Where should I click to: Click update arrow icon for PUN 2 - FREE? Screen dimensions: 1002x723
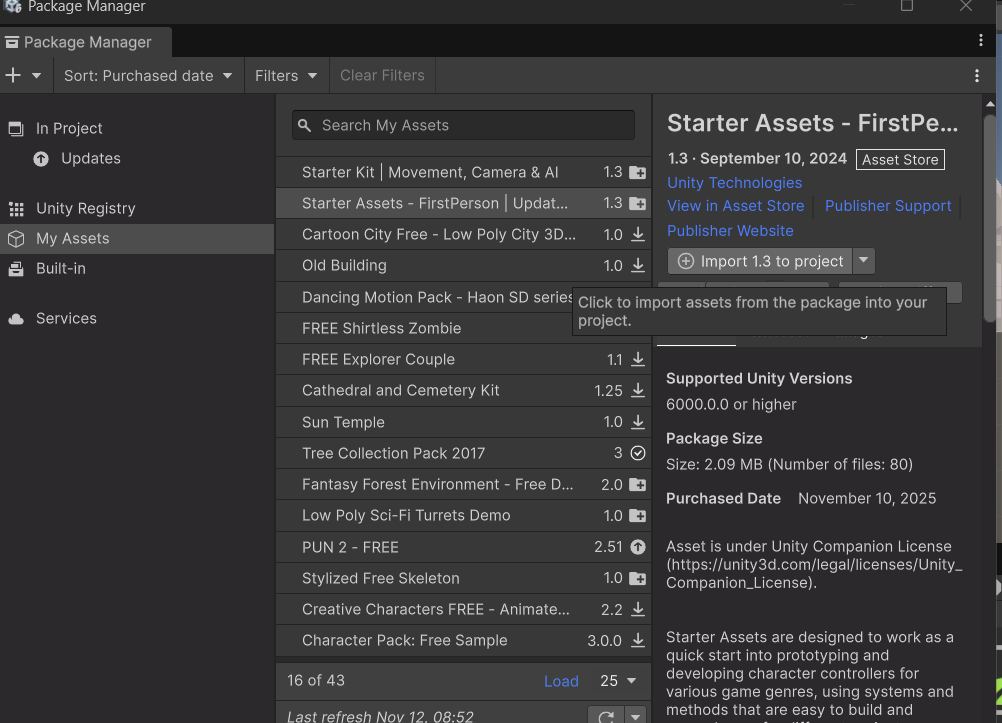(637, 547)
